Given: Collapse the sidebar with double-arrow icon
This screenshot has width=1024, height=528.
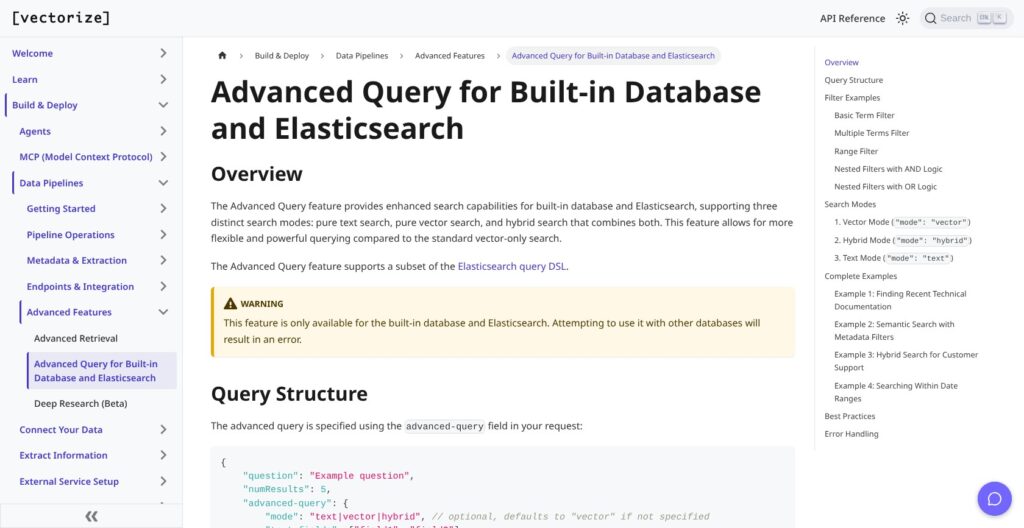Looking at the screenshot, I should point(91,516).
